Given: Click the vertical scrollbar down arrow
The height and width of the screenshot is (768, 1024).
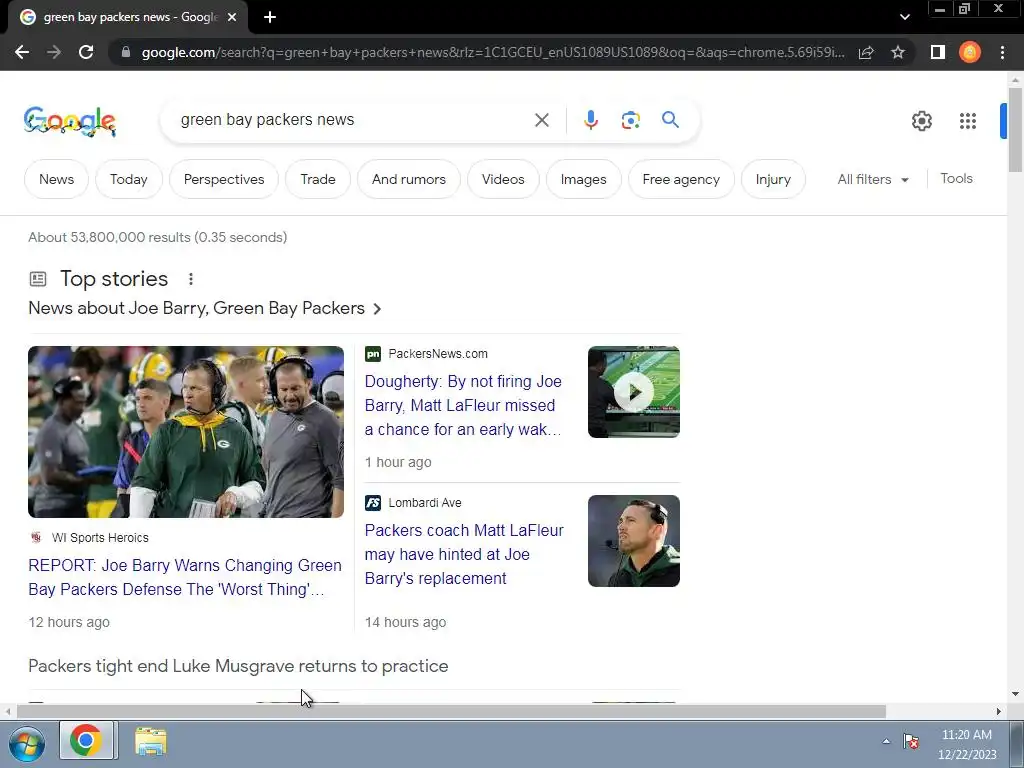Looking at the screenshot, I should point(1015,694).
